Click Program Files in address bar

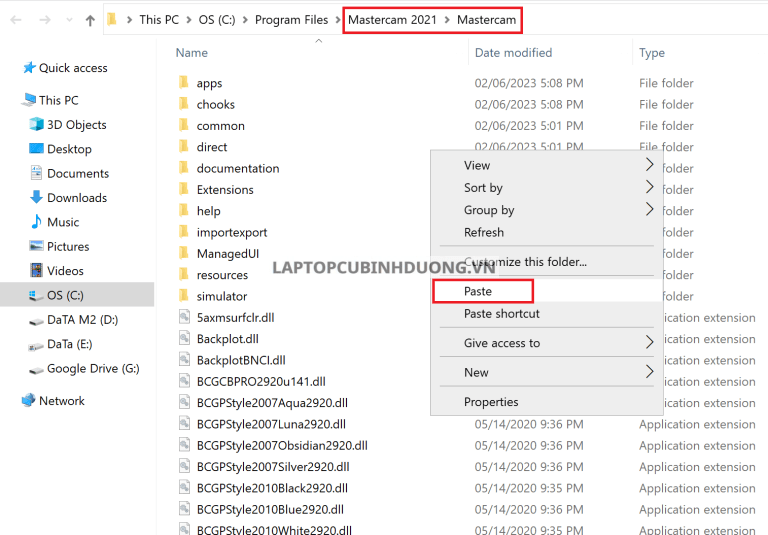pos(291,20)
